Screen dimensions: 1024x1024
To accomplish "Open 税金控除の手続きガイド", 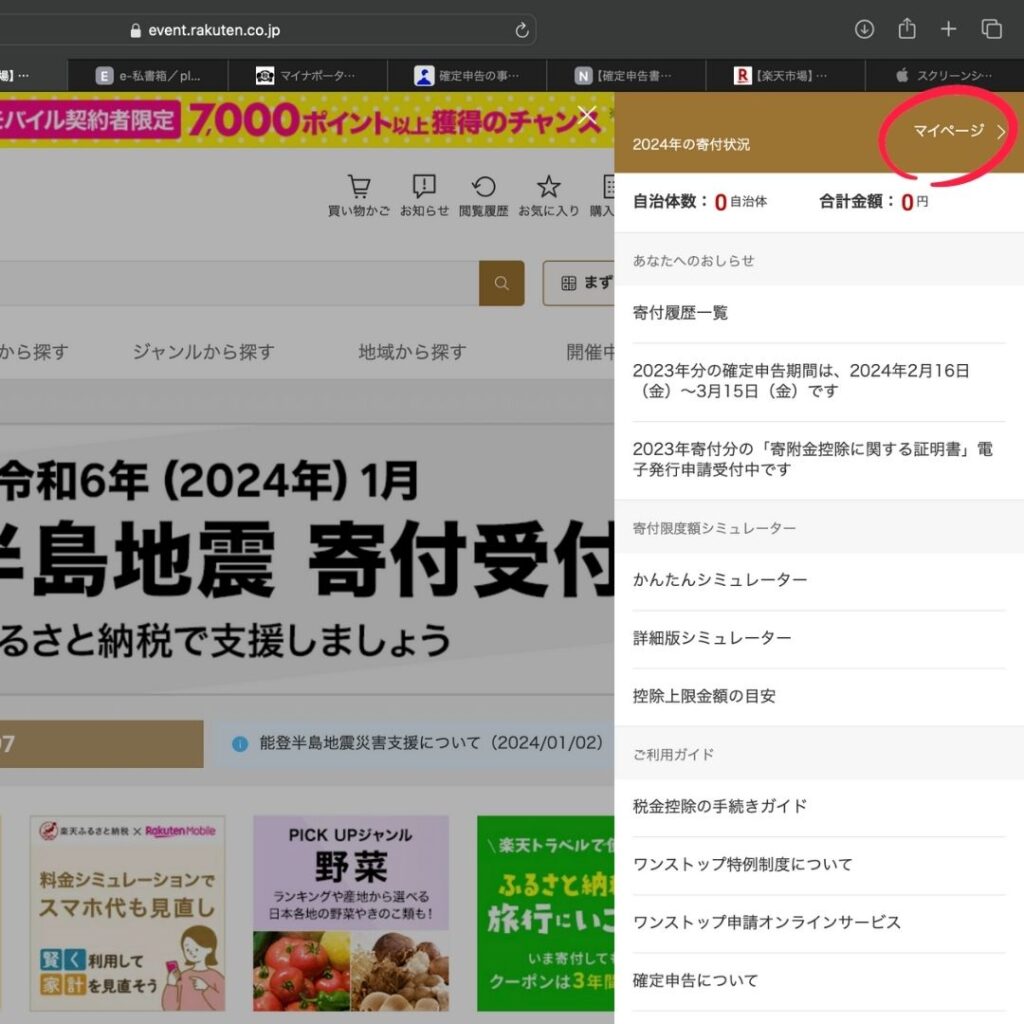I will click(819, 807).
